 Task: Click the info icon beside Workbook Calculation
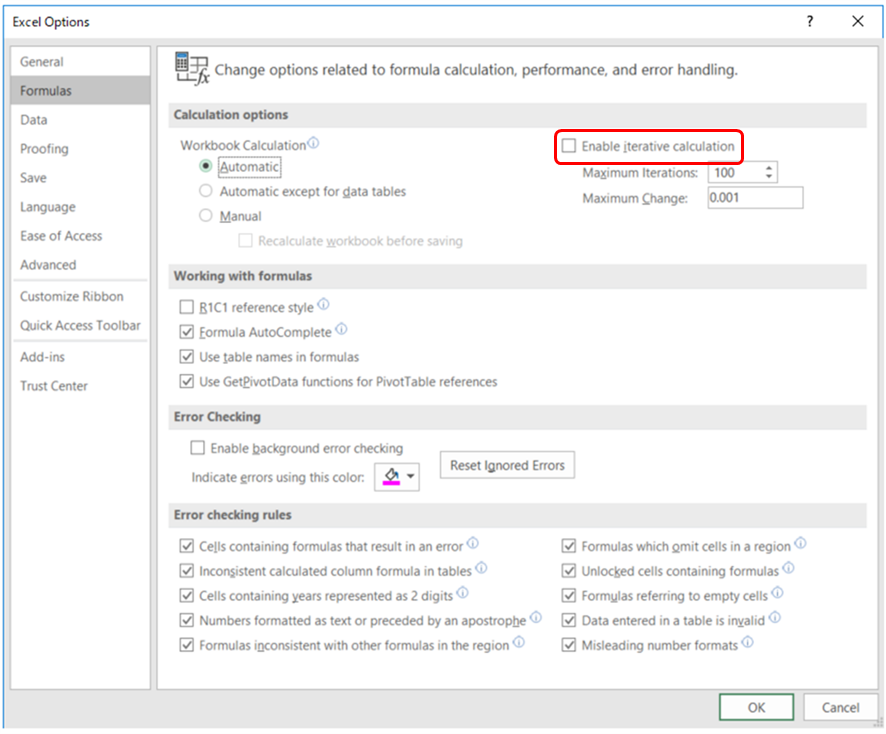click(313, 143)
